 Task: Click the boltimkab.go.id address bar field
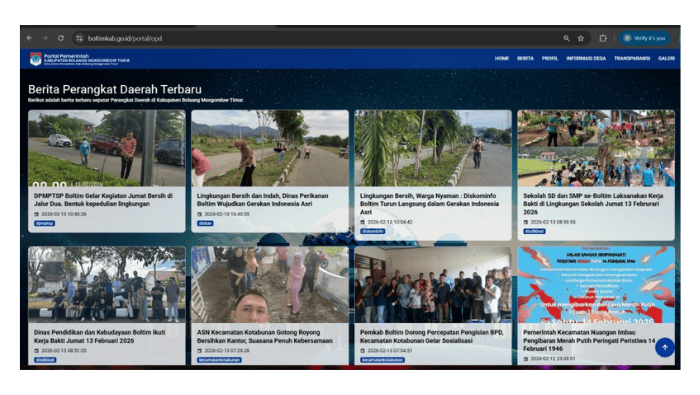312,38
